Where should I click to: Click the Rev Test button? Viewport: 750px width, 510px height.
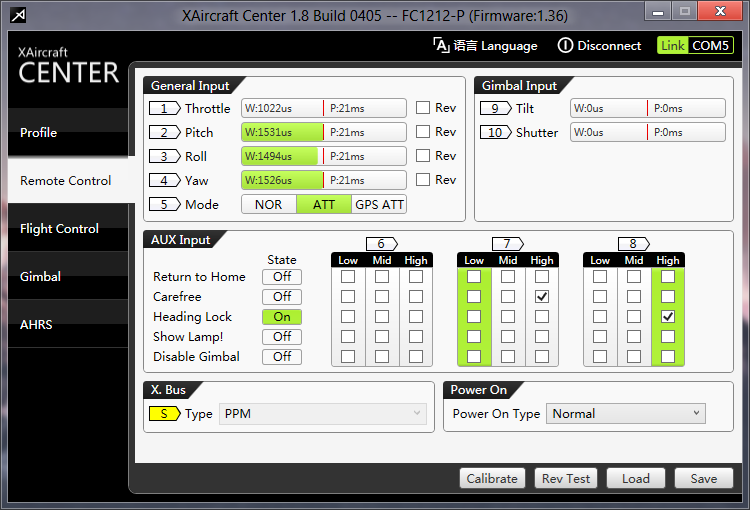click(x=566, y=478)
